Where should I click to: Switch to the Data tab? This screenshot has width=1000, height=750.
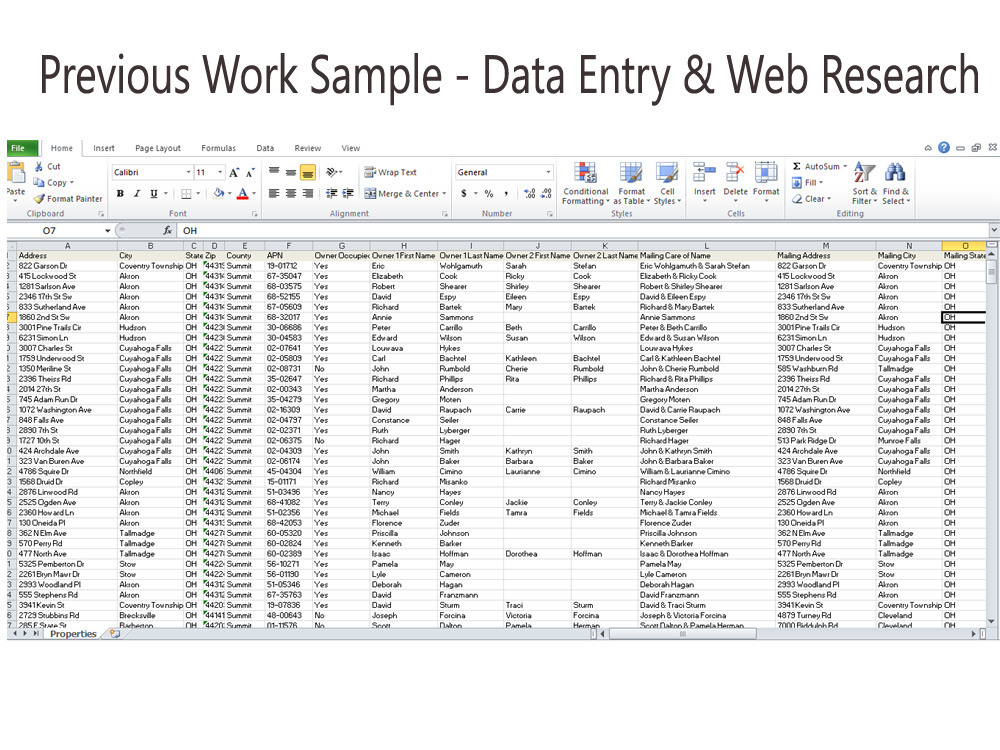265,148
